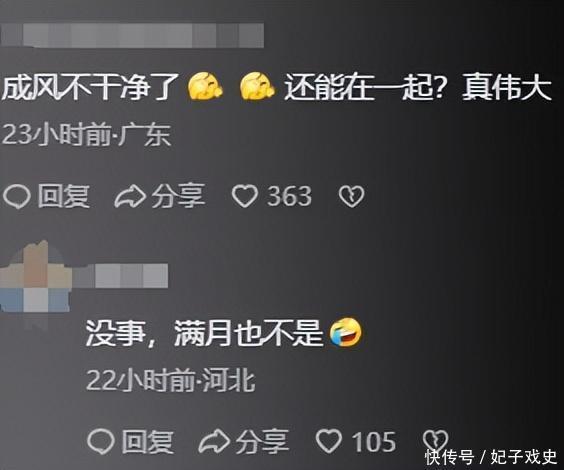Click the 363 like count number
Image resolution: width=564 pixels, height=470 pixels.
[289, 196]
